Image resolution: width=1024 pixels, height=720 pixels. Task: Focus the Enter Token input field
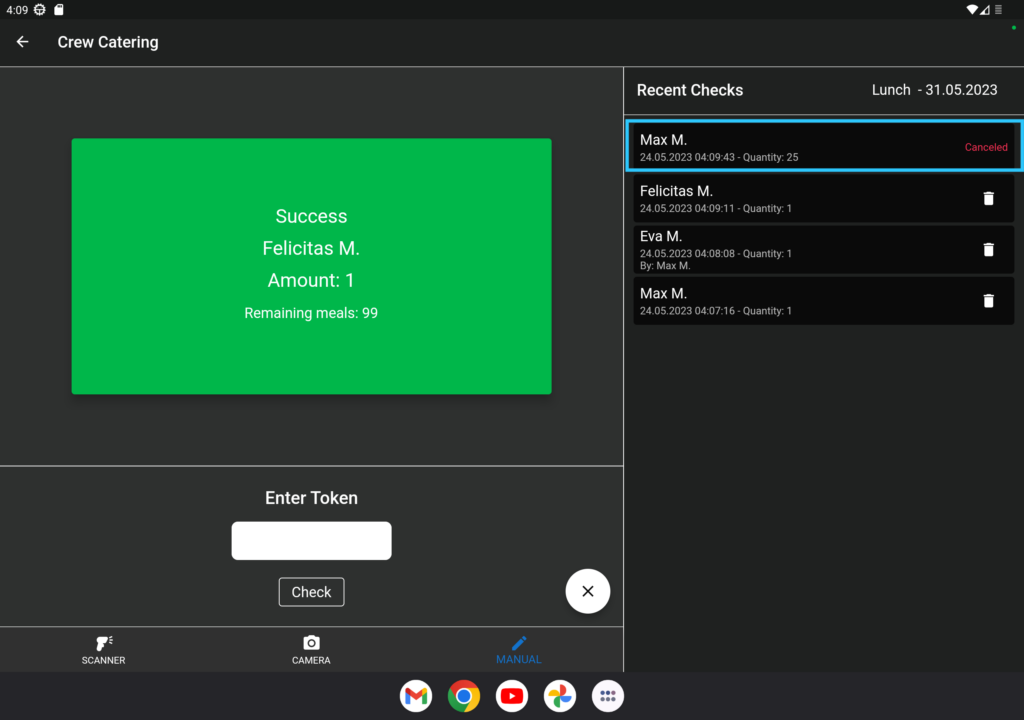pos(312,540)
